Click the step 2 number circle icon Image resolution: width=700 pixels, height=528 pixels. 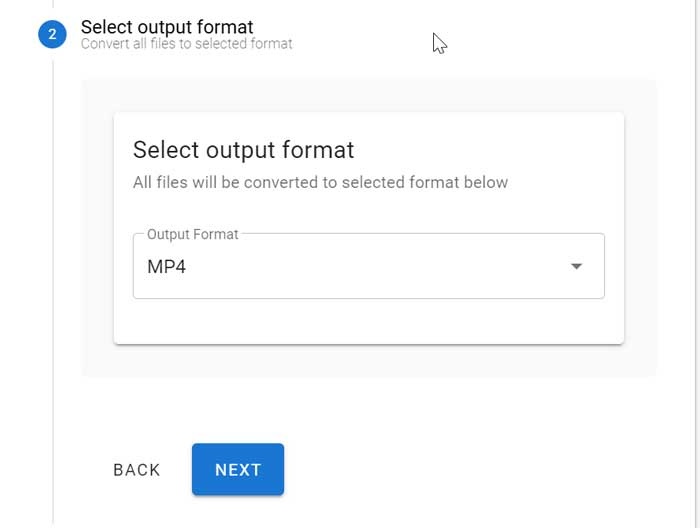[x=51, y=35]
